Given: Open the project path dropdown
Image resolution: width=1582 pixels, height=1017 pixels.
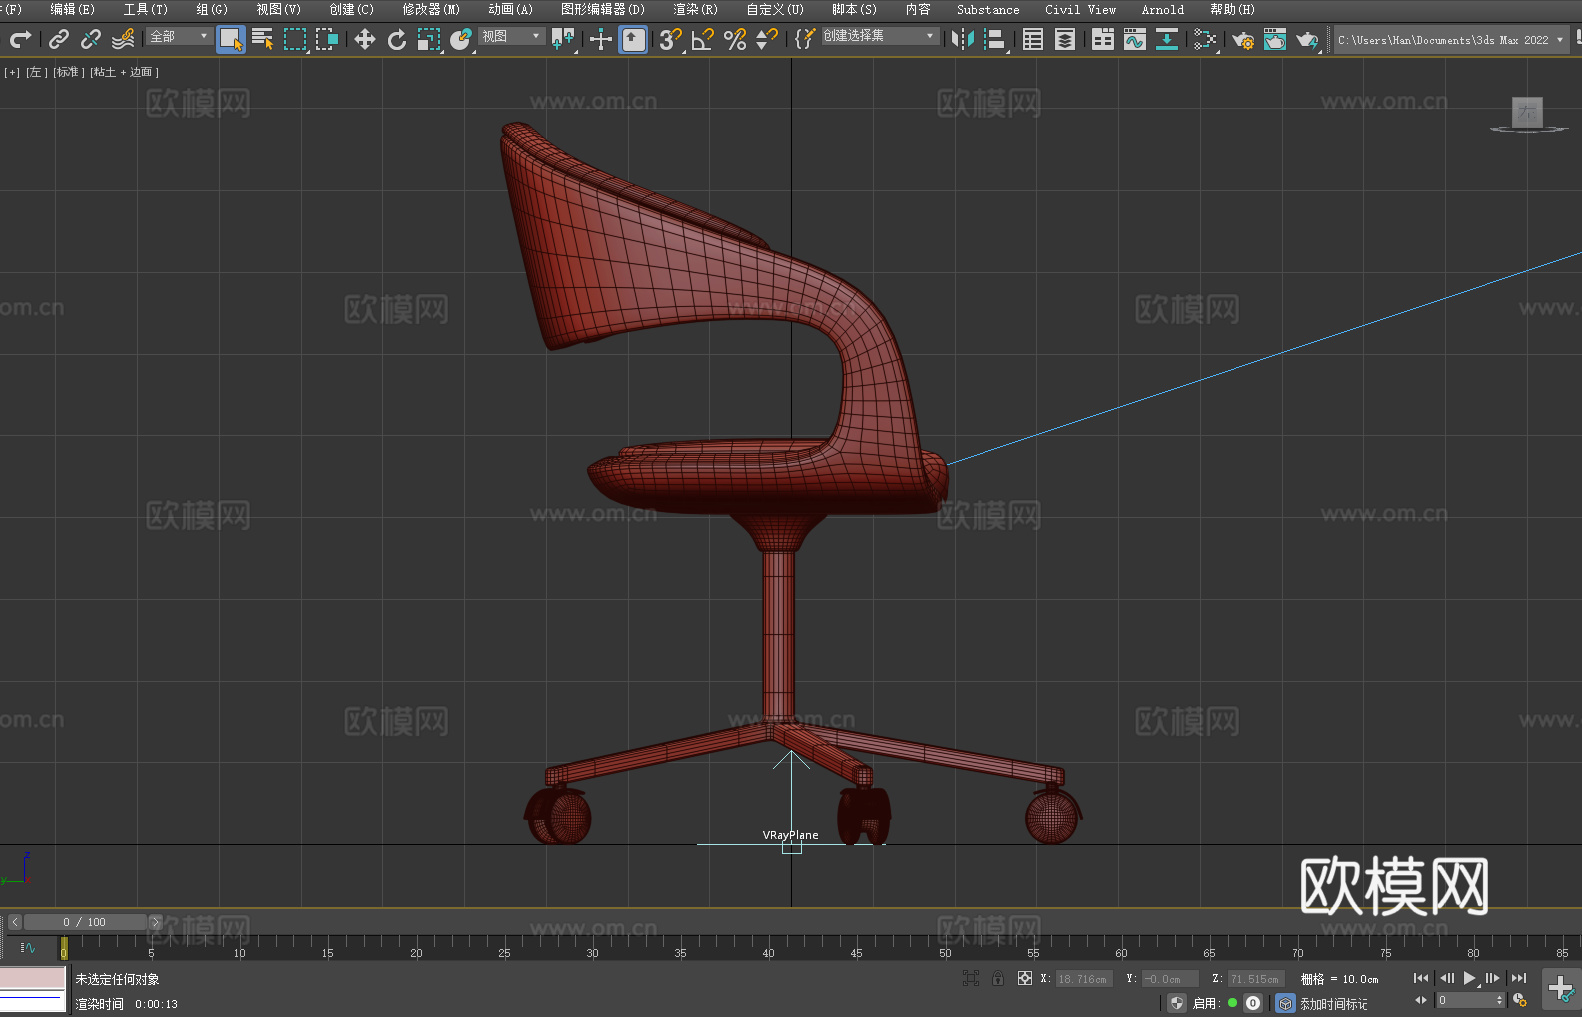Looking at the screenshot, I should (x=1450, y=40).
